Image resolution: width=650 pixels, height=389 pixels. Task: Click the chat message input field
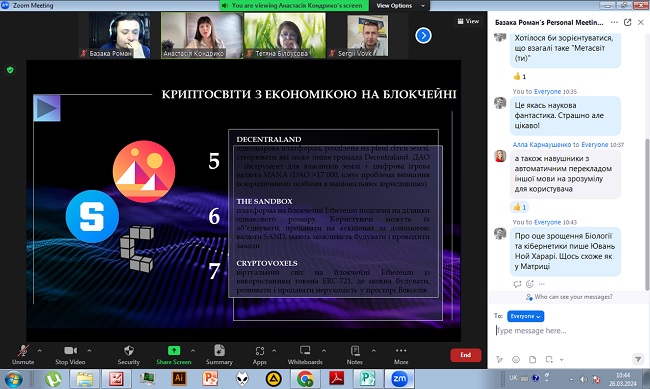(568, 331)
